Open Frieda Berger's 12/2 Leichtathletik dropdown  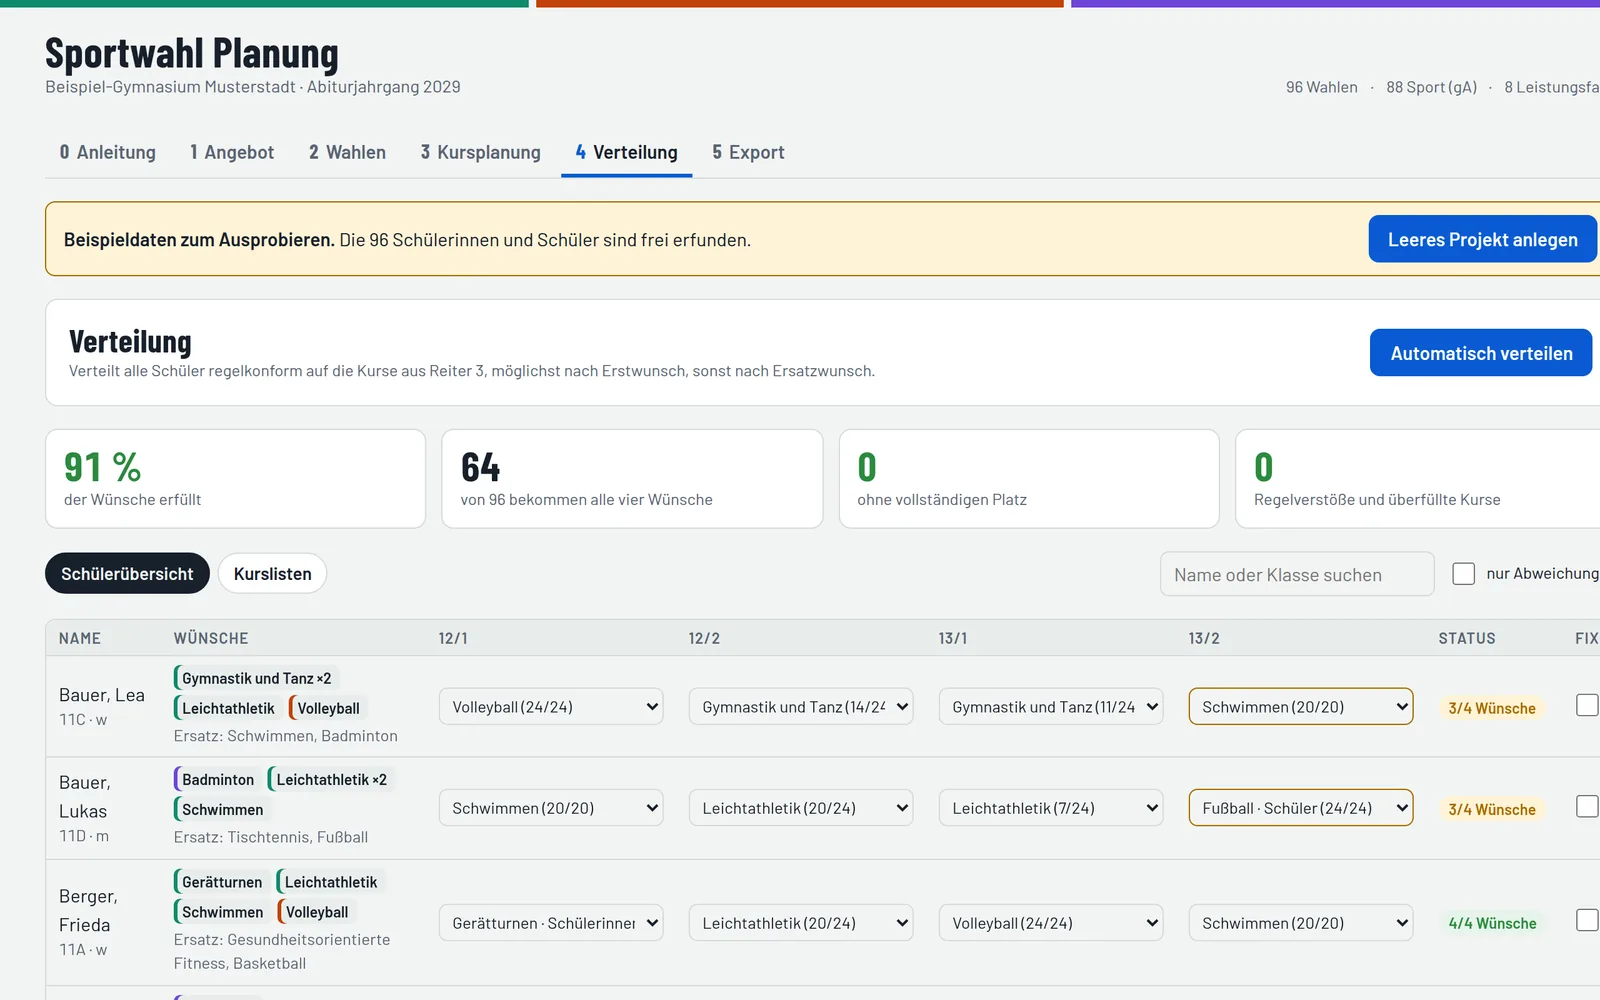tap(801, 923)
